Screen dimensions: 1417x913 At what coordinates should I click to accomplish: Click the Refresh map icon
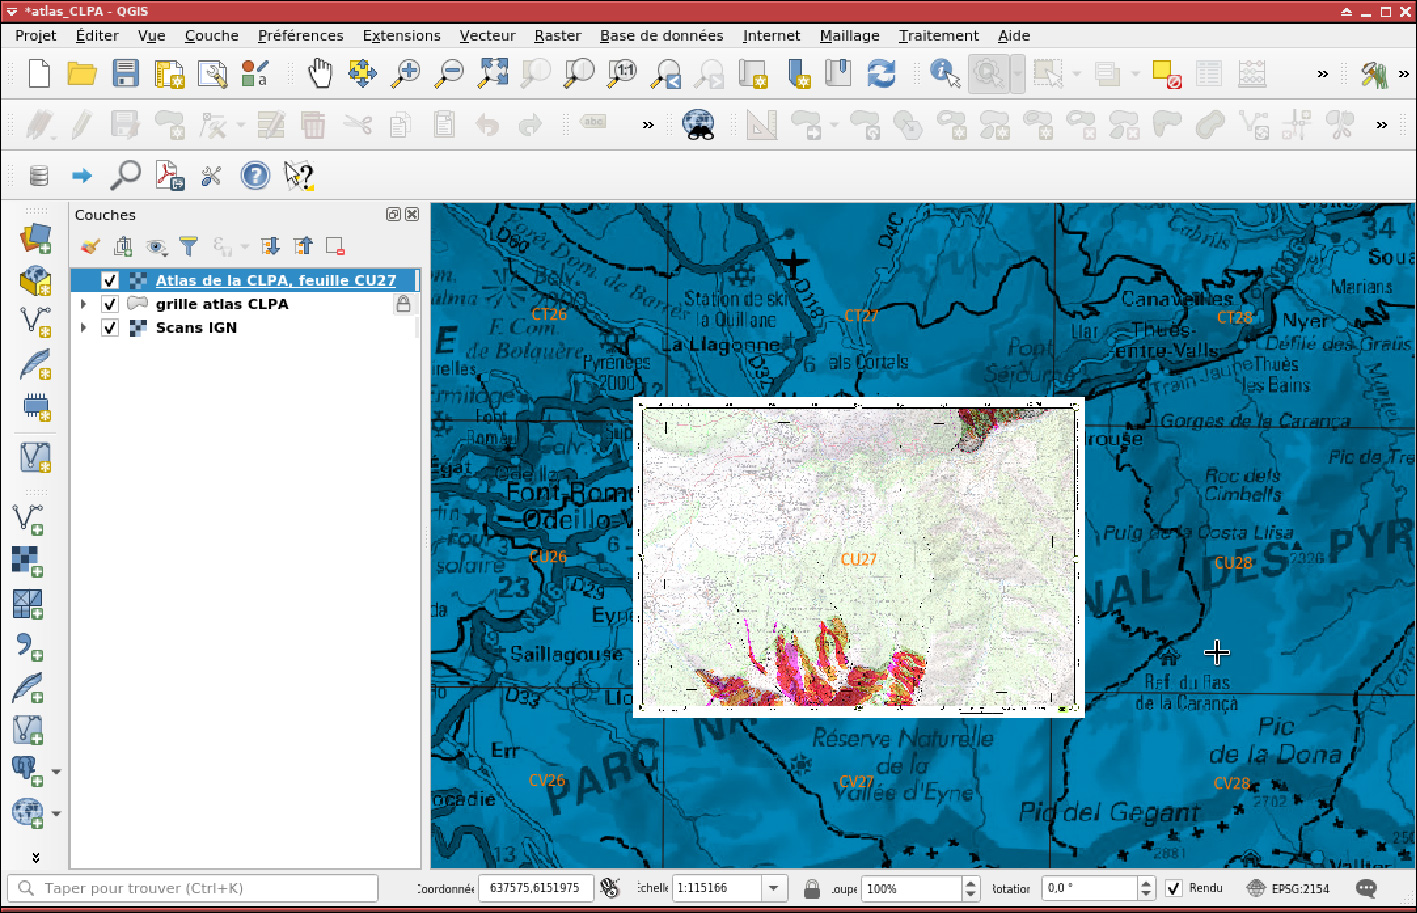pos(881,73)
